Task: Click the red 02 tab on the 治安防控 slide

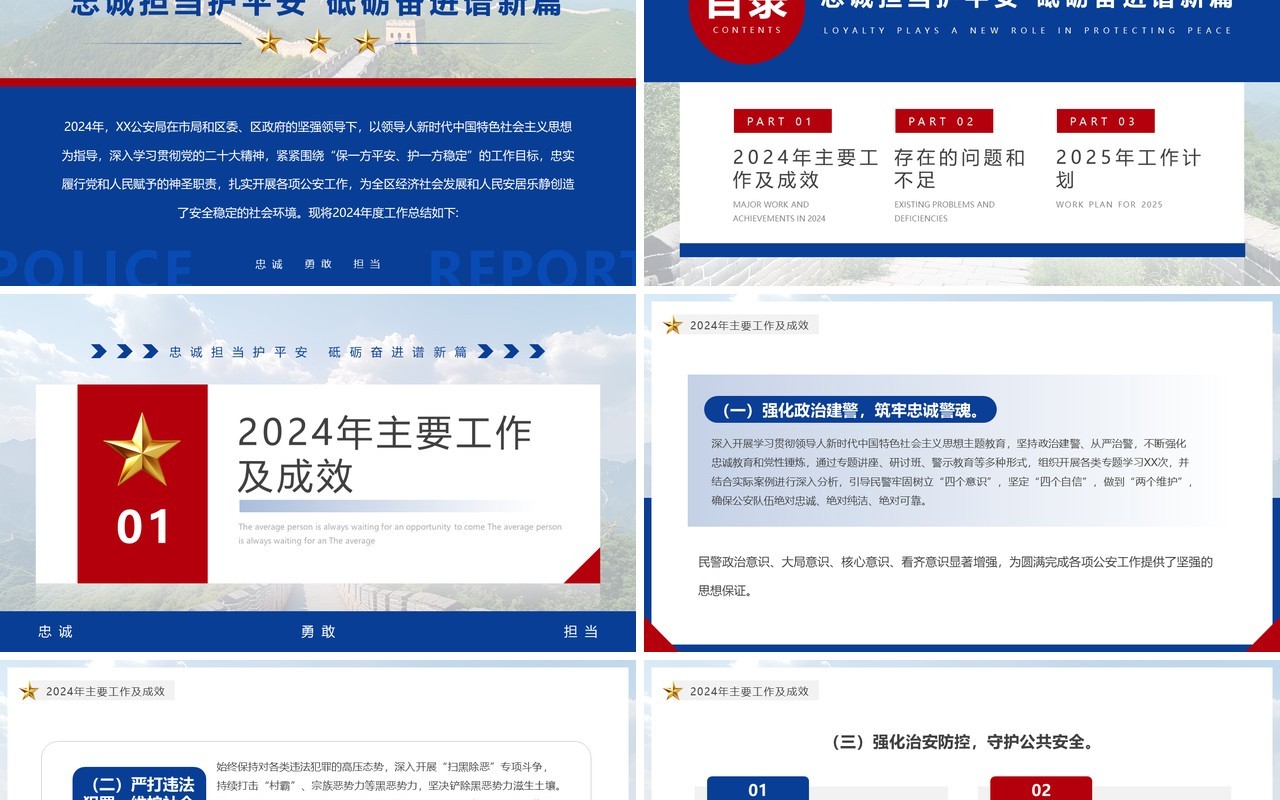Action: tap(1041, 788)
